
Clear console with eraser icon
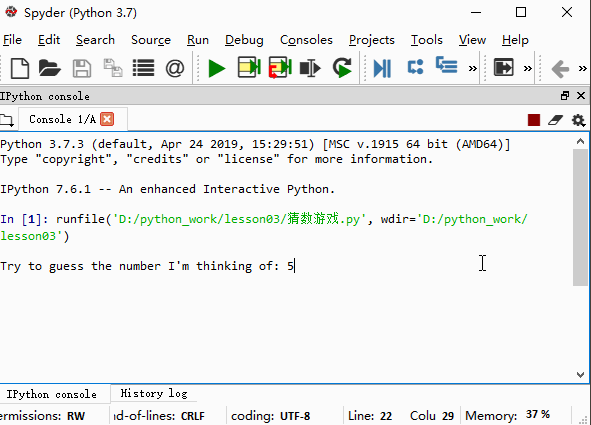[555, 120]
